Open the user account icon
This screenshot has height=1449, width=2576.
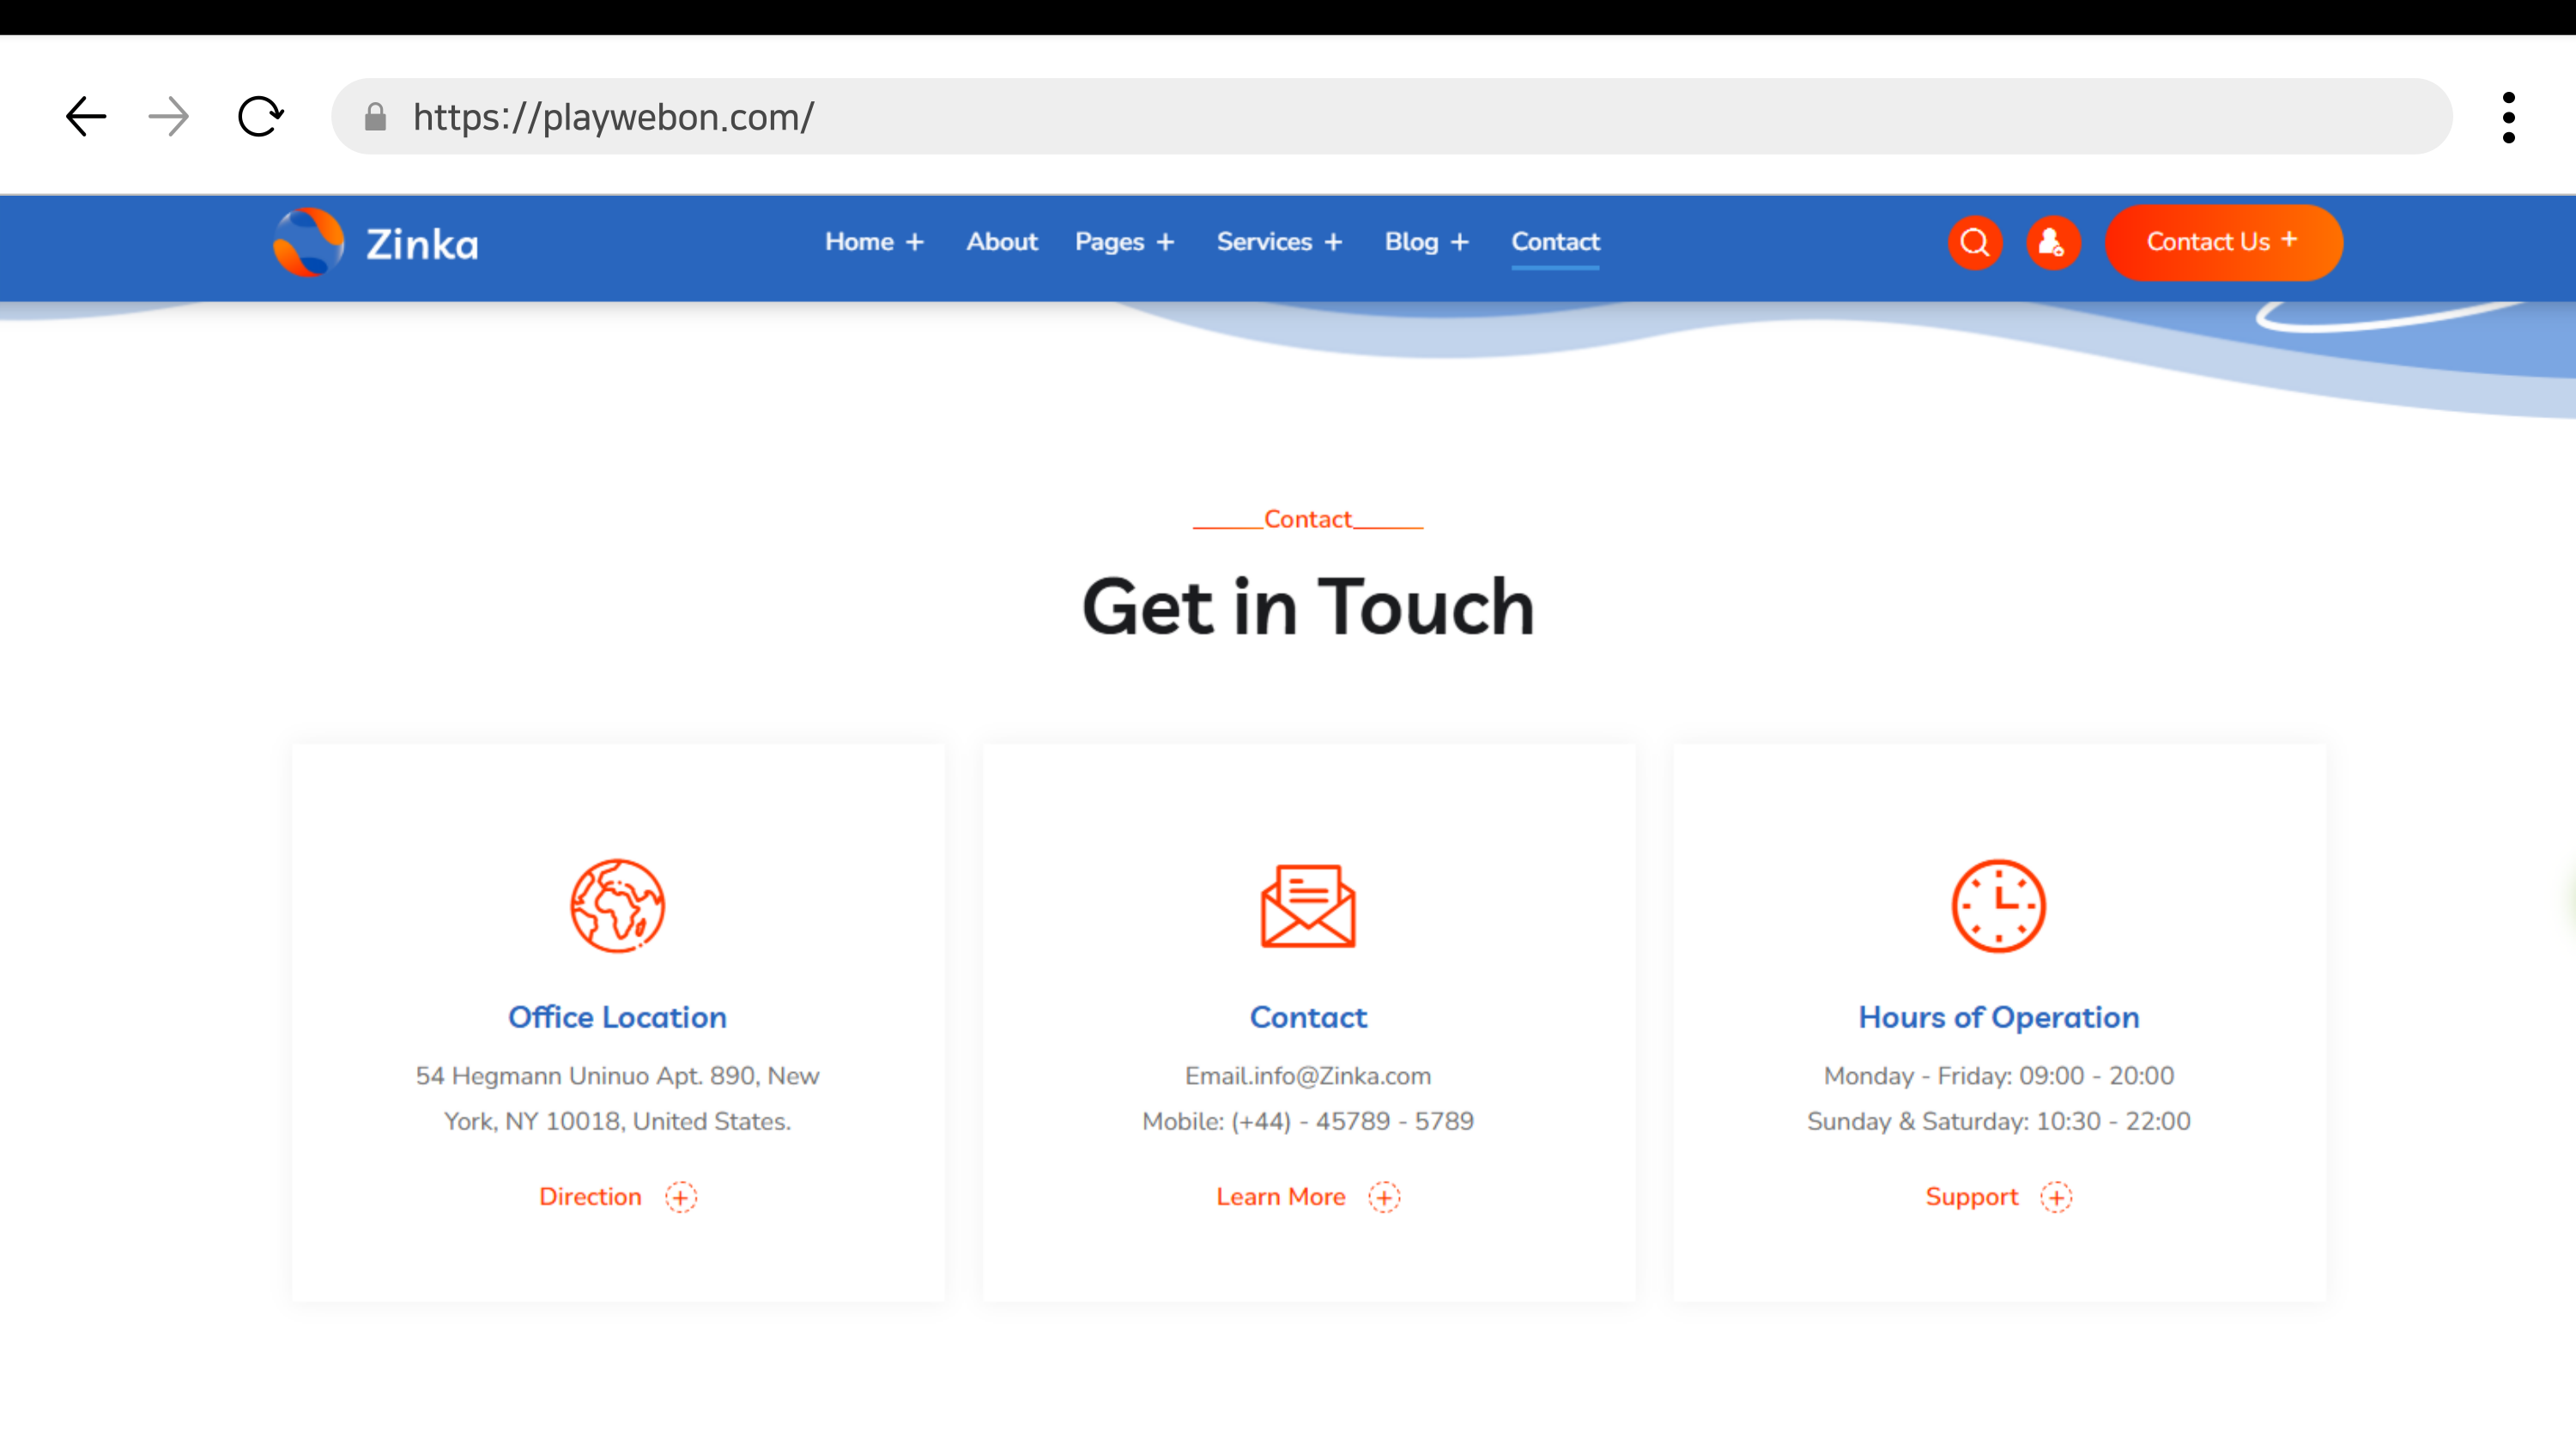2052,242
